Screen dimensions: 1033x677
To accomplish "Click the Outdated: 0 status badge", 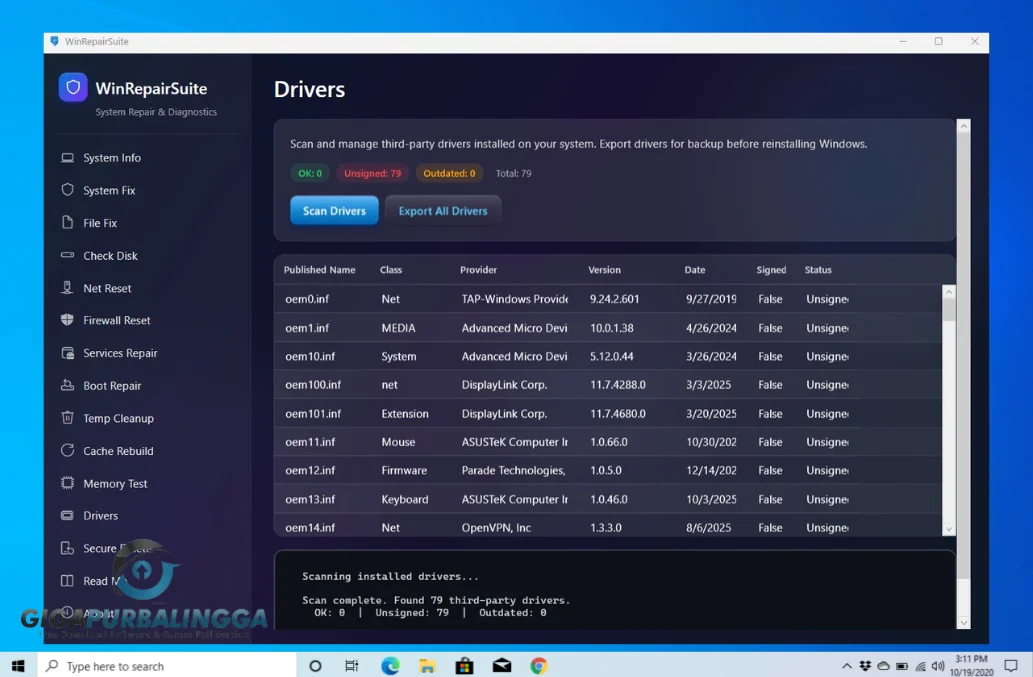I will [449, 173].
